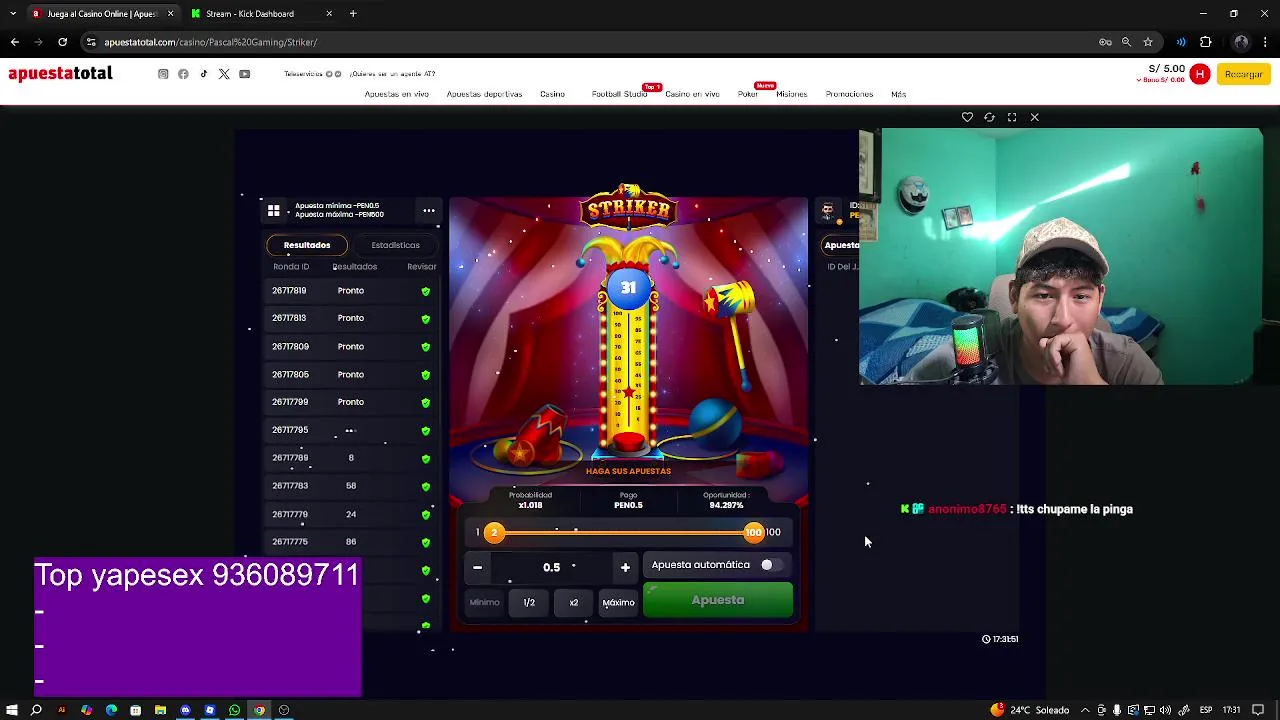Screen dimensions: 1280x720
Task: Expand the Más menu
Action: pyautogui.click(x=898, y=94)
